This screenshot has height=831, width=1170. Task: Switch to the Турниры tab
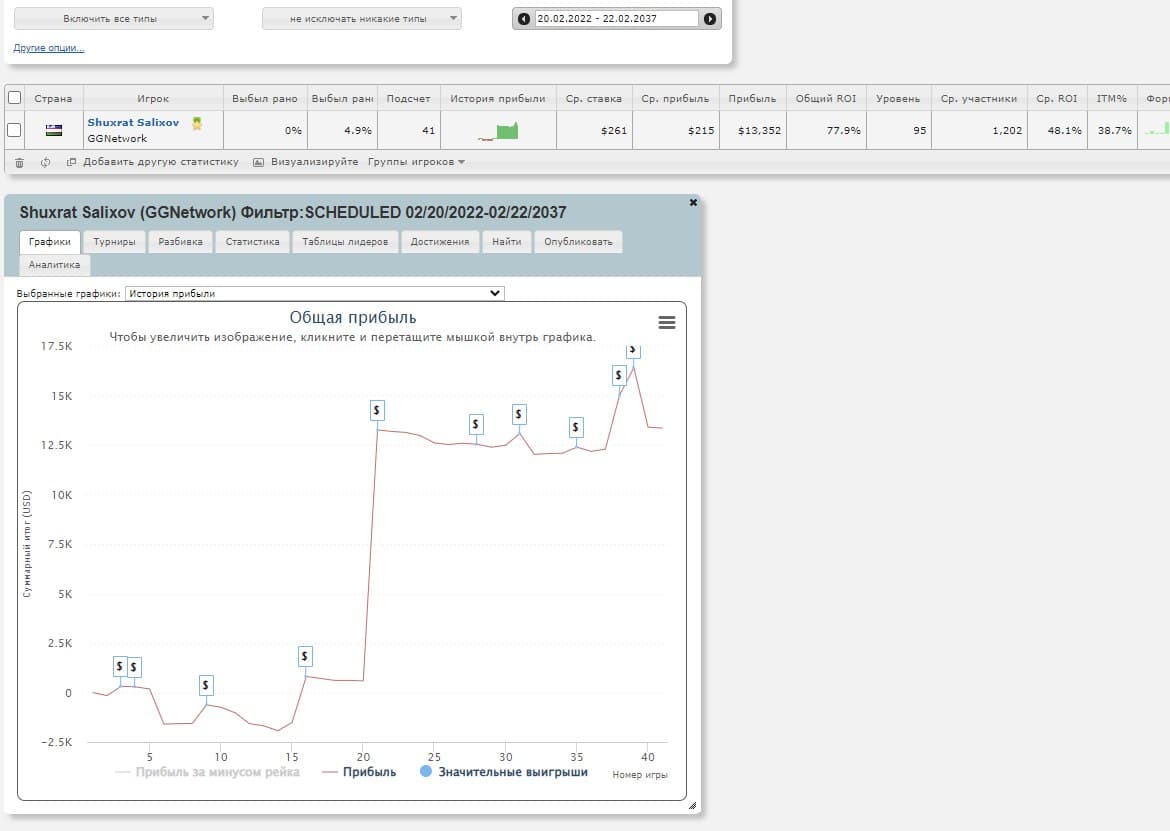pos(114,241)
